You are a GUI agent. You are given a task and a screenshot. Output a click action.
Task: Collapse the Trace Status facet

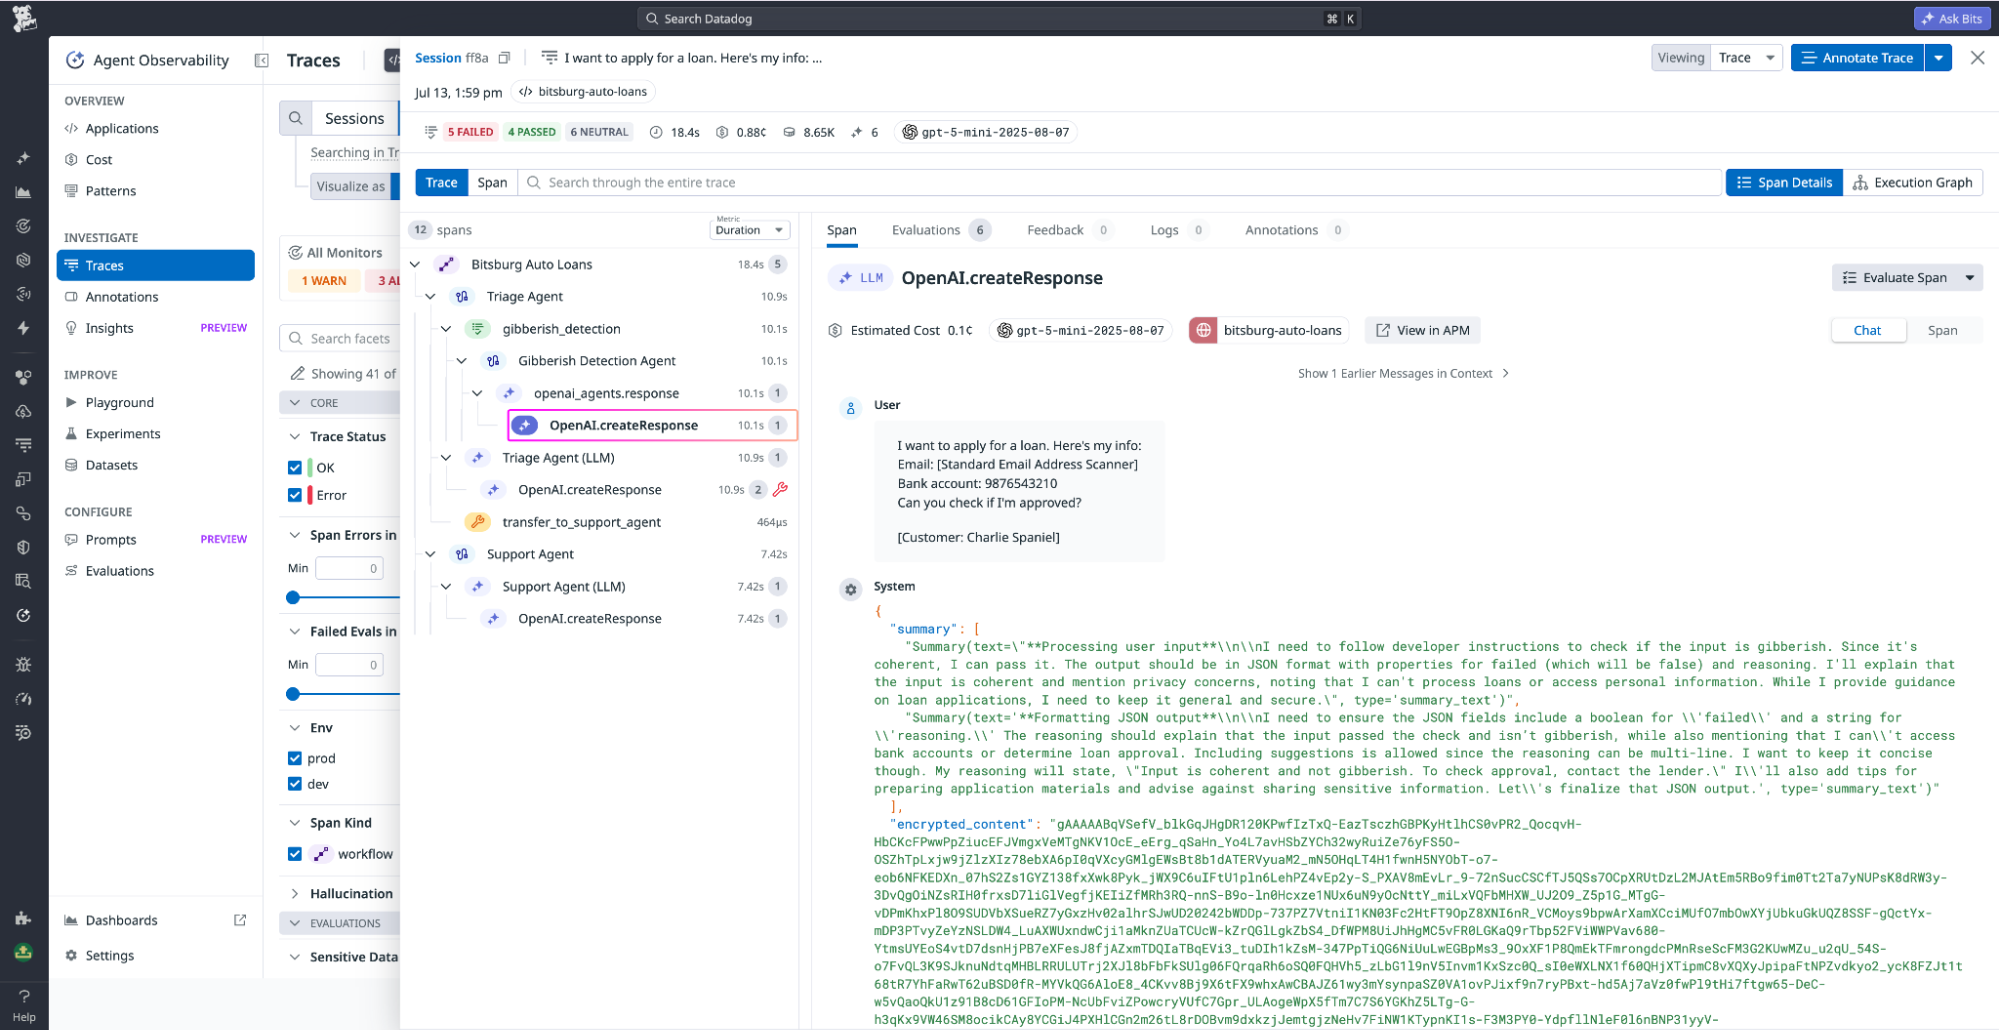295,437
